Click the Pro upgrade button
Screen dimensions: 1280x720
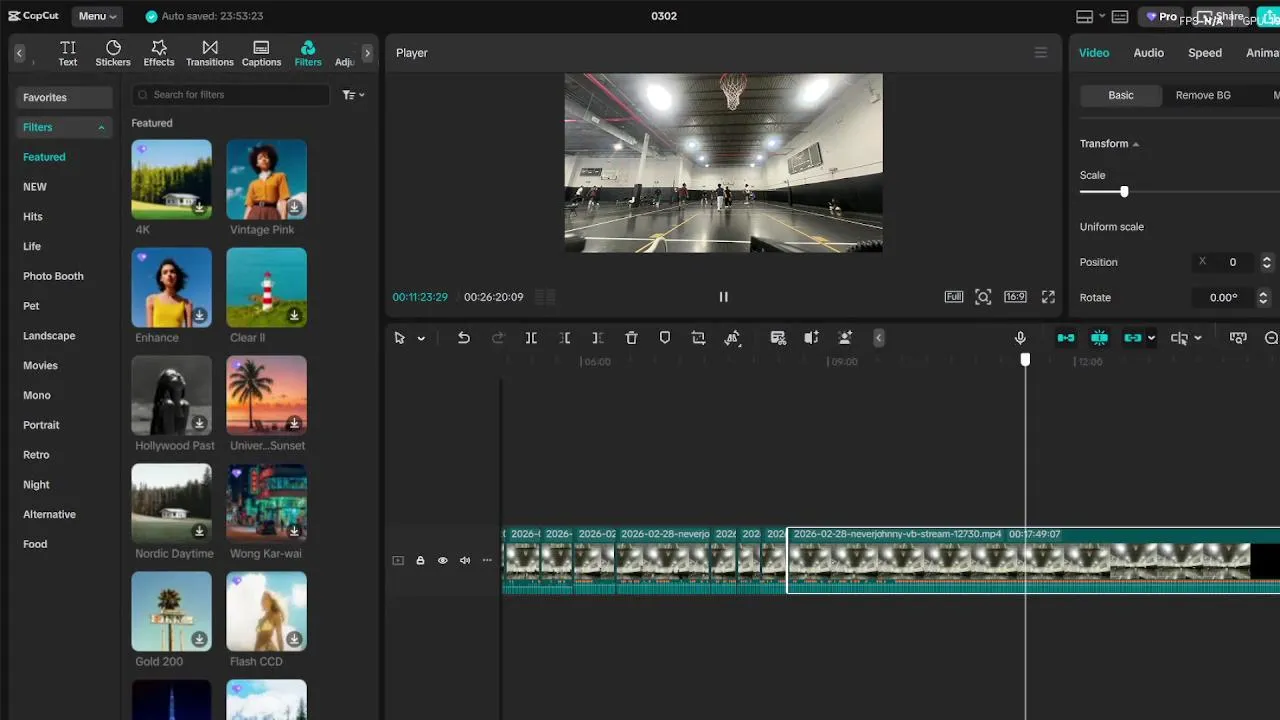click(x=1161, y=17)
